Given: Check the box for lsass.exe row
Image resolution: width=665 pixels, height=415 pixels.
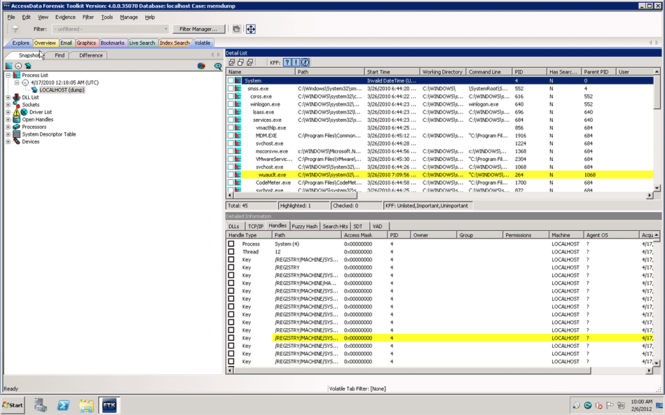Looking at the screenshot, I should pos(231,112).
